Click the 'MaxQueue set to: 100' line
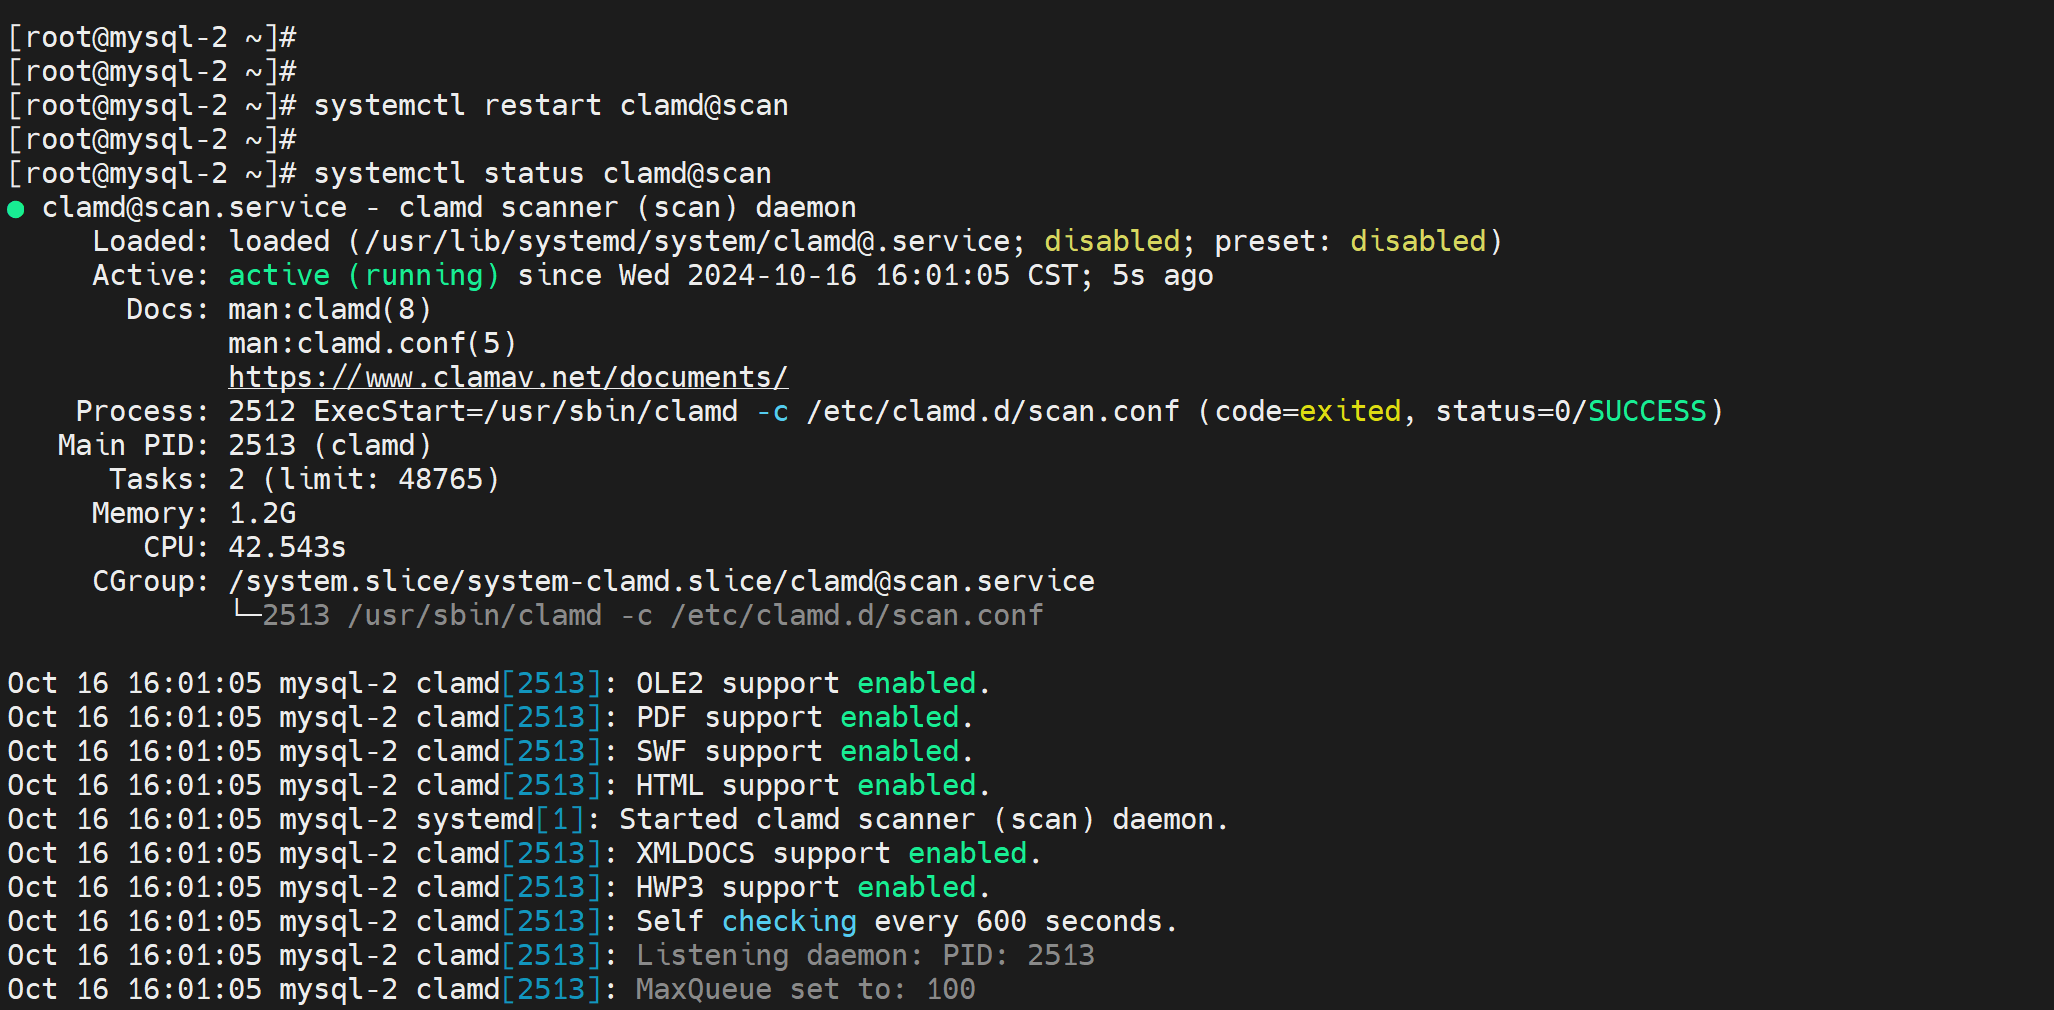 (x=805, y=989)
